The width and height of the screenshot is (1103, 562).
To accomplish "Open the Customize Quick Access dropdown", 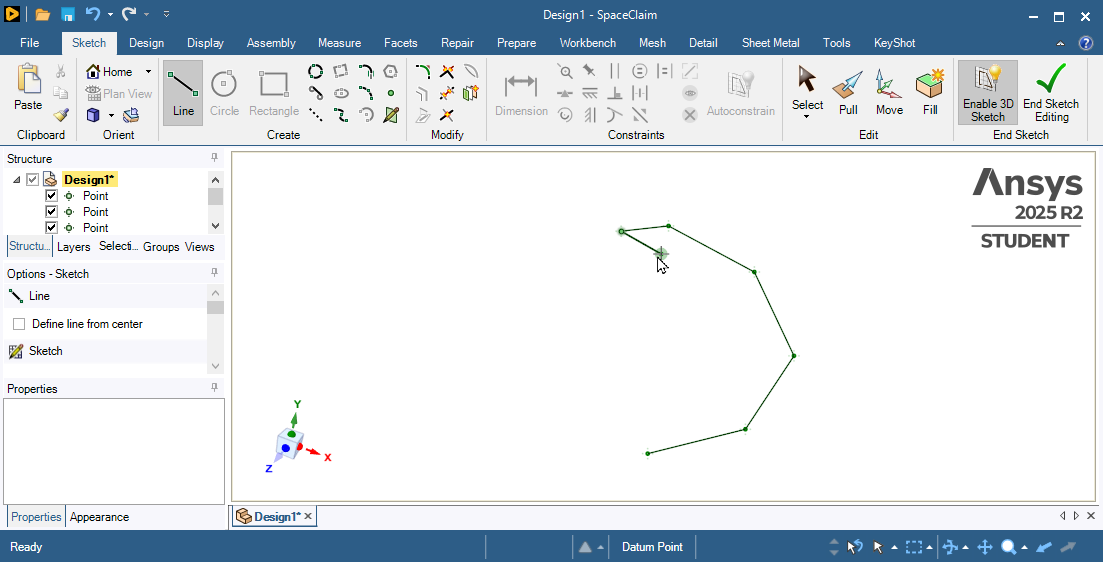I will [166, 14].
